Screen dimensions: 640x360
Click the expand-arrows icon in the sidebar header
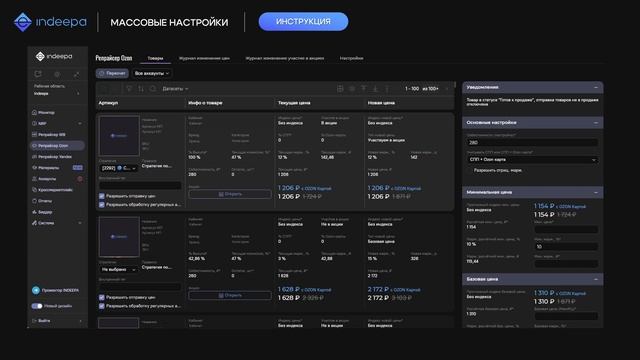[x=76, y=74]
